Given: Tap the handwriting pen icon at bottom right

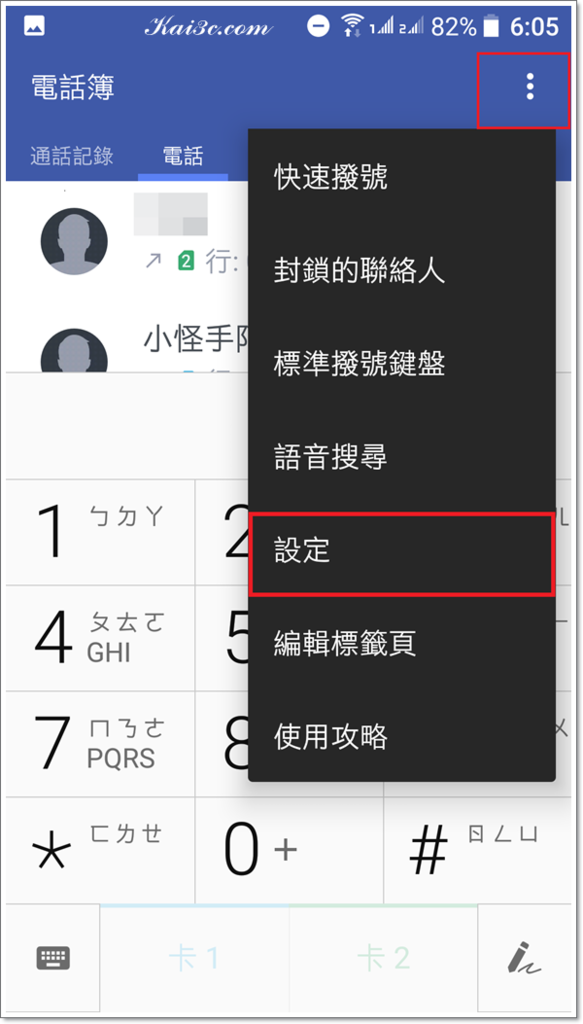Looking at the screenshot, I should 524,957.
